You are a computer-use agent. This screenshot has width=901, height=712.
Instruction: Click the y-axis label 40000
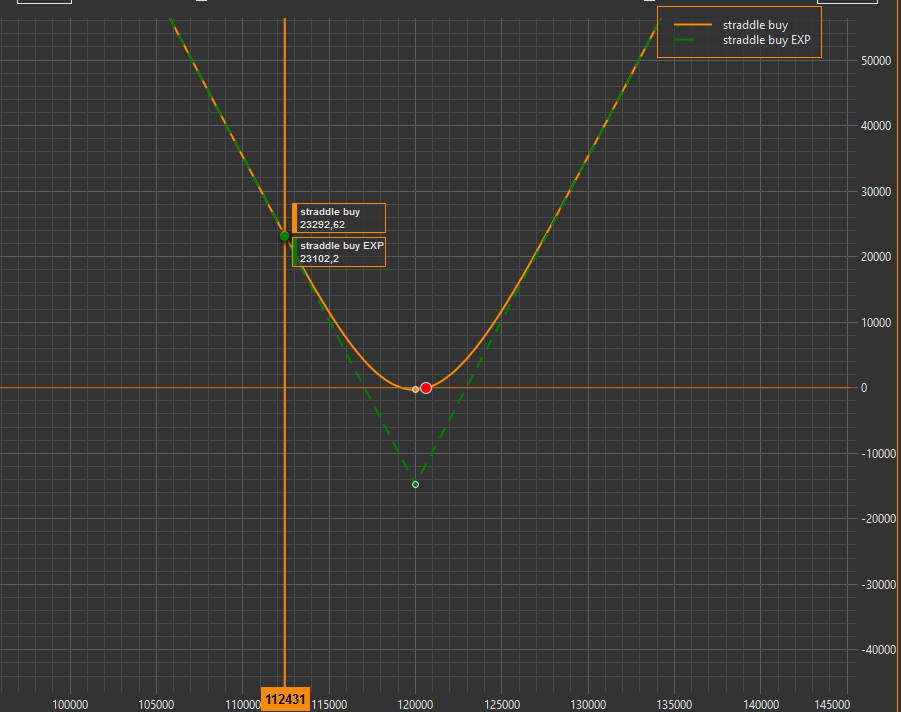pos(876,126)
